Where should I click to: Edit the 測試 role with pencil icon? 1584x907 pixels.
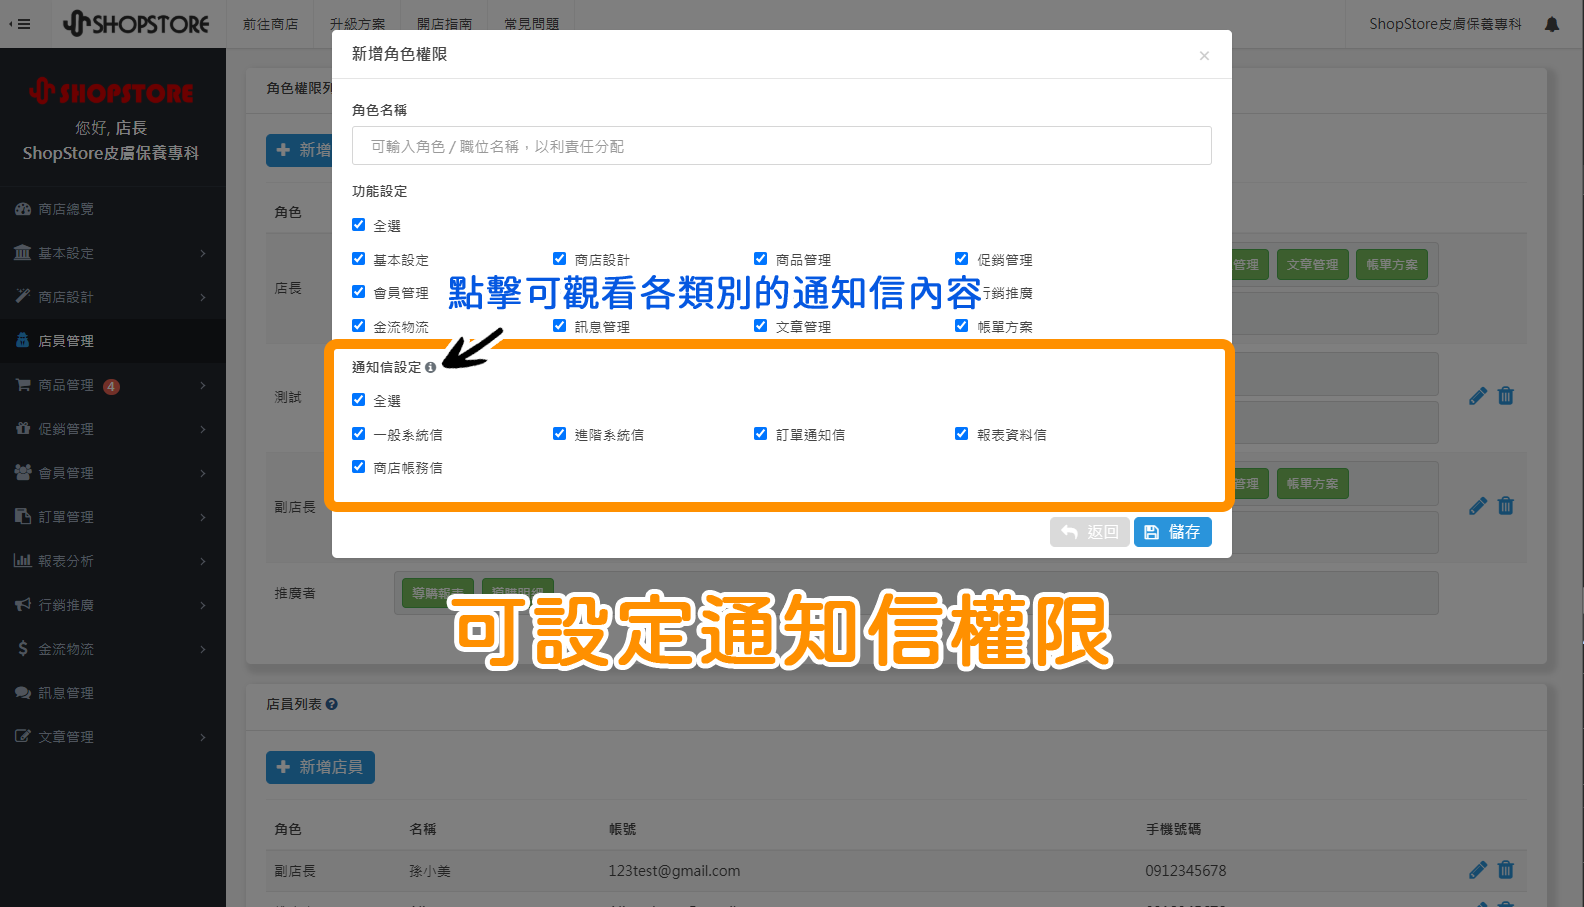1478,396
